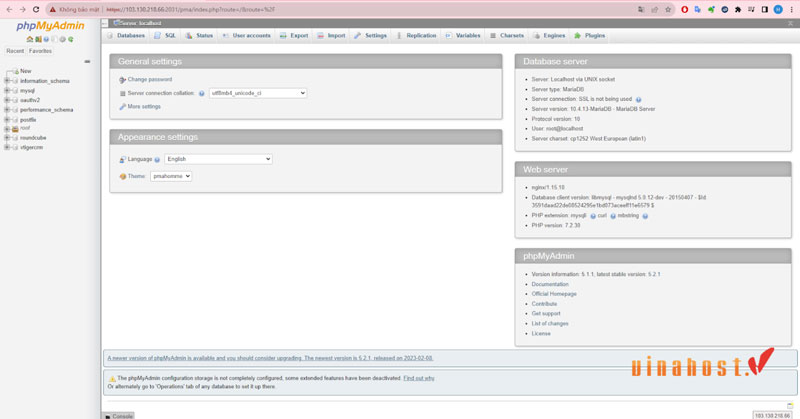
Task: Click the not-secure warning icon in address bar
Action: tap(53, 10)
